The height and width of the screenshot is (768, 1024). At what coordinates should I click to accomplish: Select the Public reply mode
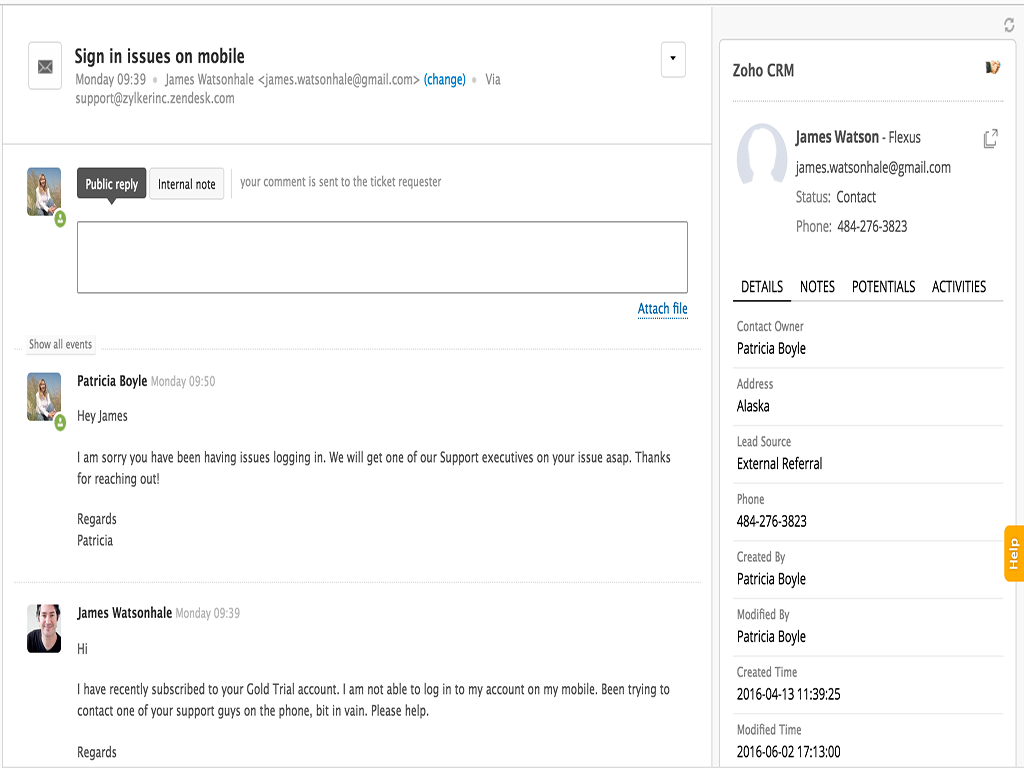pos(110,183)
